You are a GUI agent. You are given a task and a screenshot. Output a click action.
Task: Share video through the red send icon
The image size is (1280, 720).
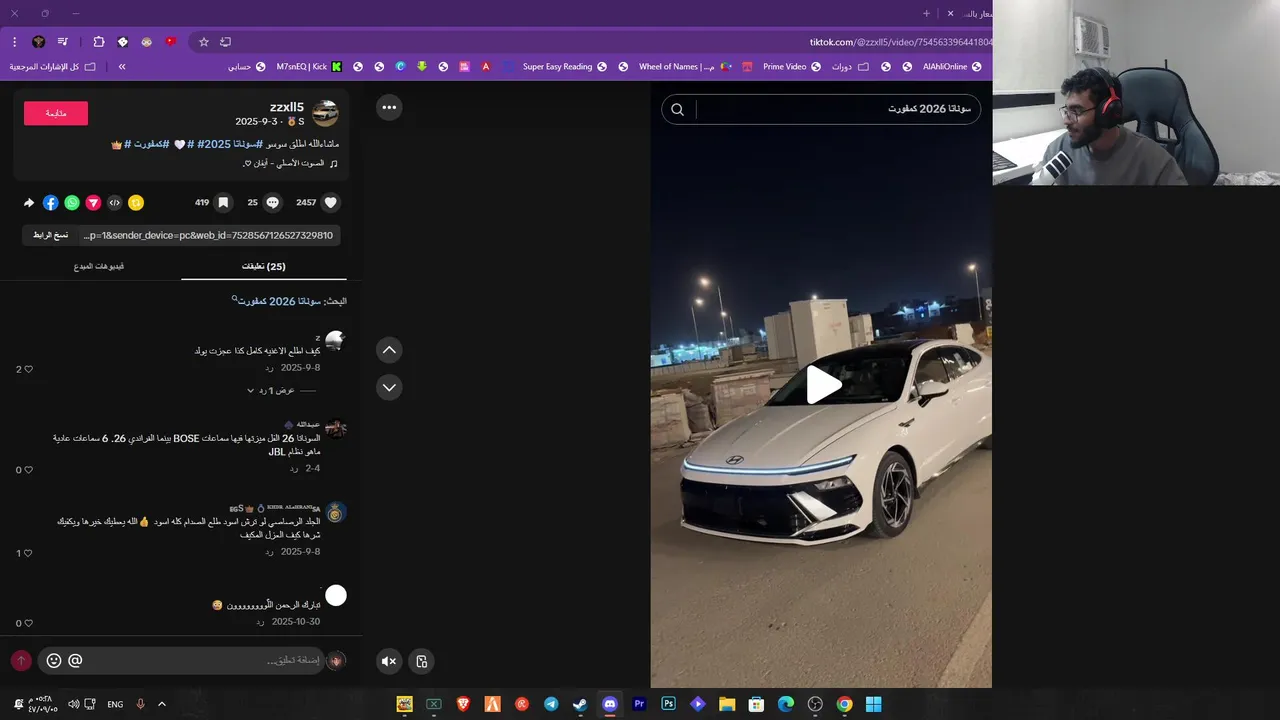tap(93, 203)
